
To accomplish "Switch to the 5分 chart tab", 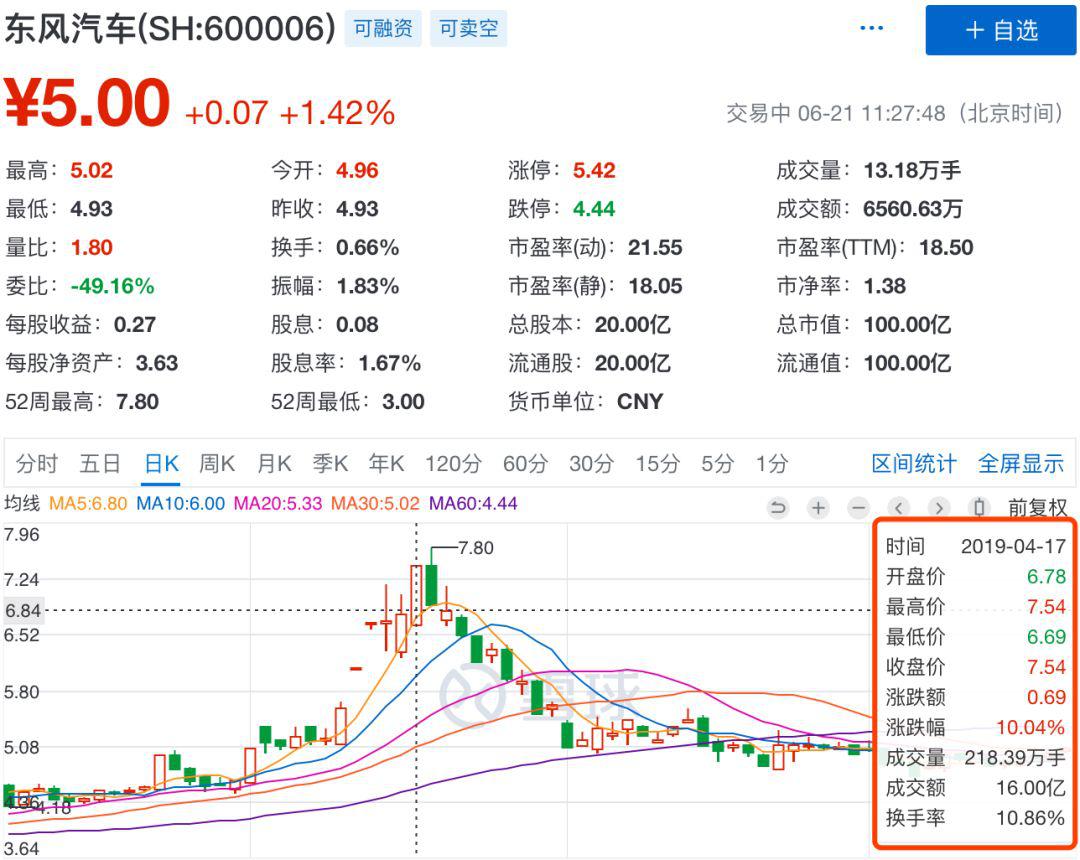I will coord(718,463).
